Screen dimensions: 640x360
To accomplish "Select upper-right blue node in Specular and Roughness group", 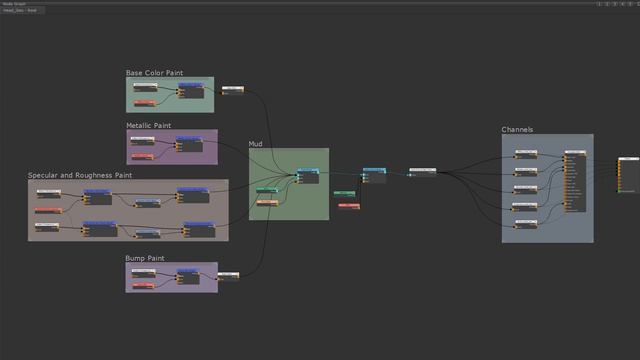I will (x=193, y=195).
